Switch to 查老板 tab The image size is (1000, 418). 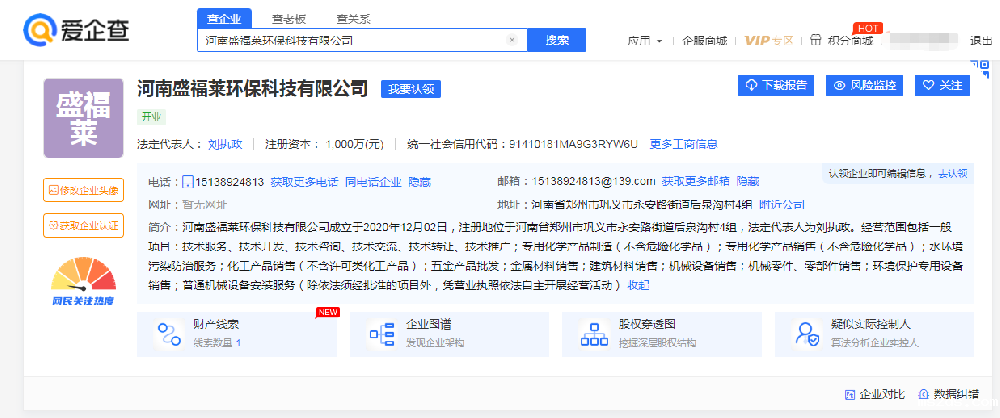click(x=289, y=19)
